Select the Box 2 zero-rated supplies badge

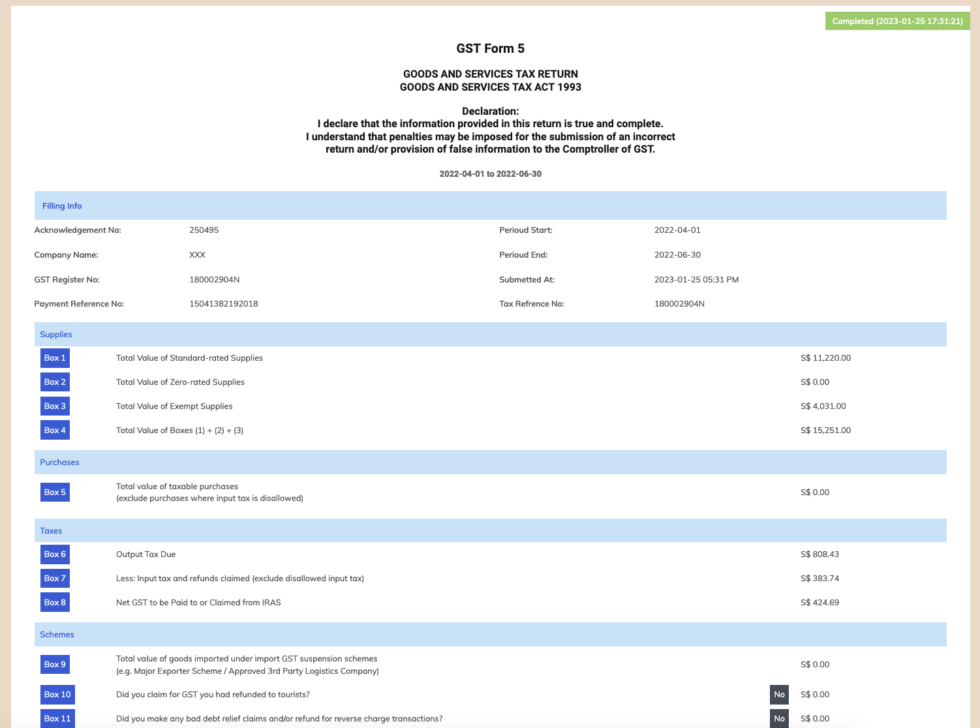54,381
